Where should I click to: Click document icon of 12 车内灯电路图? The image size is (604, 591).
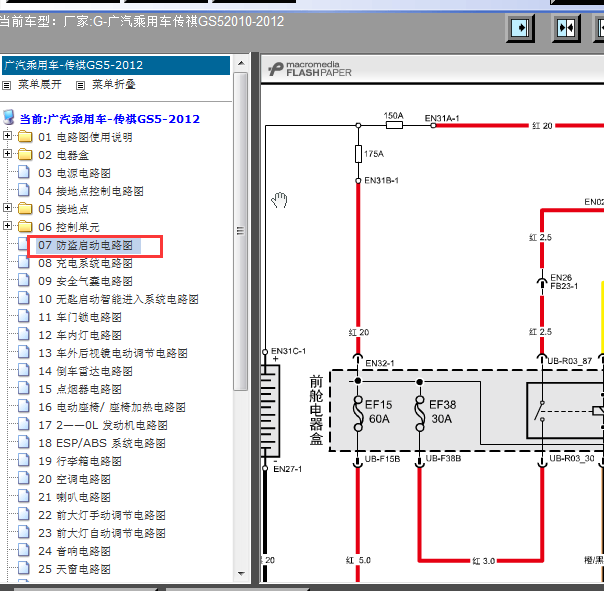pyautogui.click(x=24, y=334)
